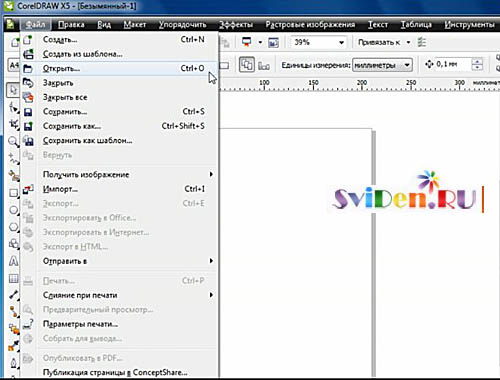Choose Импорт... in File menu
The image size is (500, 380).
[x=119, y=189]
